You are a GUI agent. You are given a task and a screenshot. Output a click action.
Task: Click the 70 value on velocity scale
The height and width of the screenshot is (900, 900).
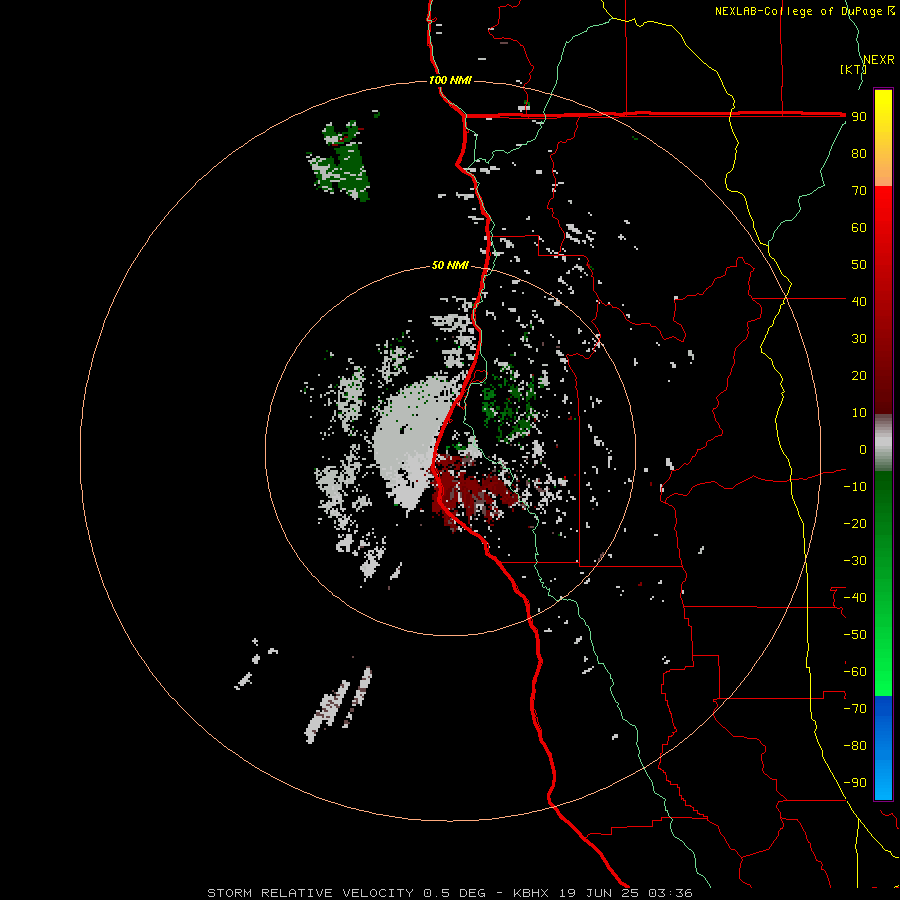(859, 191)
